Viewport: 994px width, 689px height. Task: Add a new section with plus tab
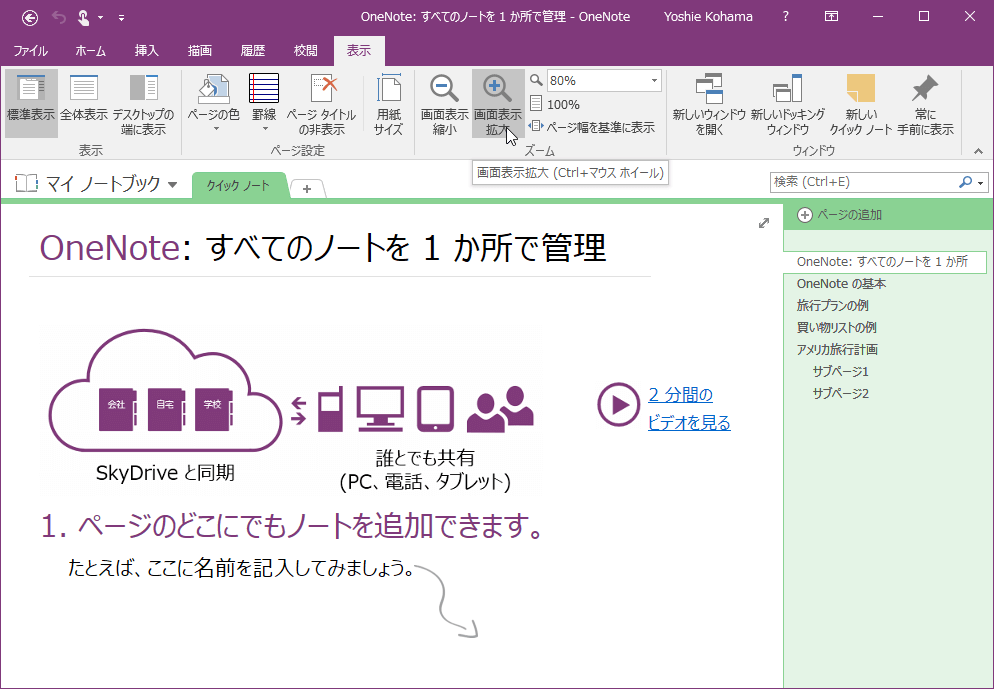click(307, 188)
